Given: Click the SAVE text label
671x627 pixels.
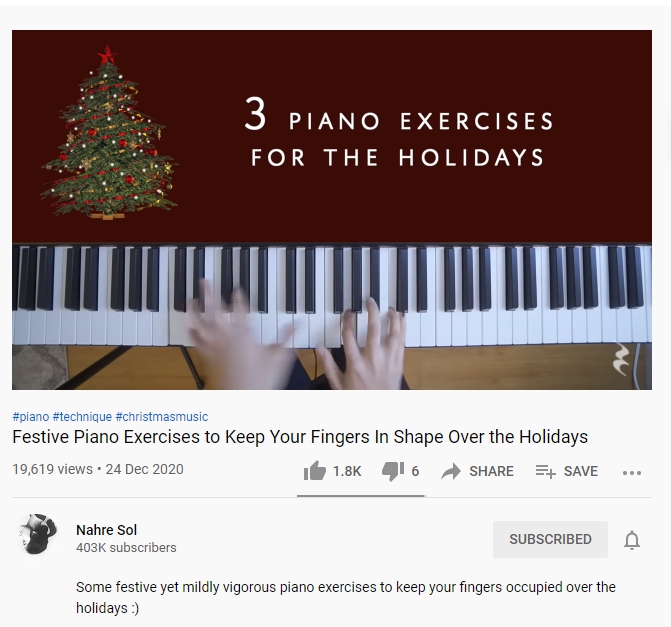Looking at the screenshot, I should [581, 471].
